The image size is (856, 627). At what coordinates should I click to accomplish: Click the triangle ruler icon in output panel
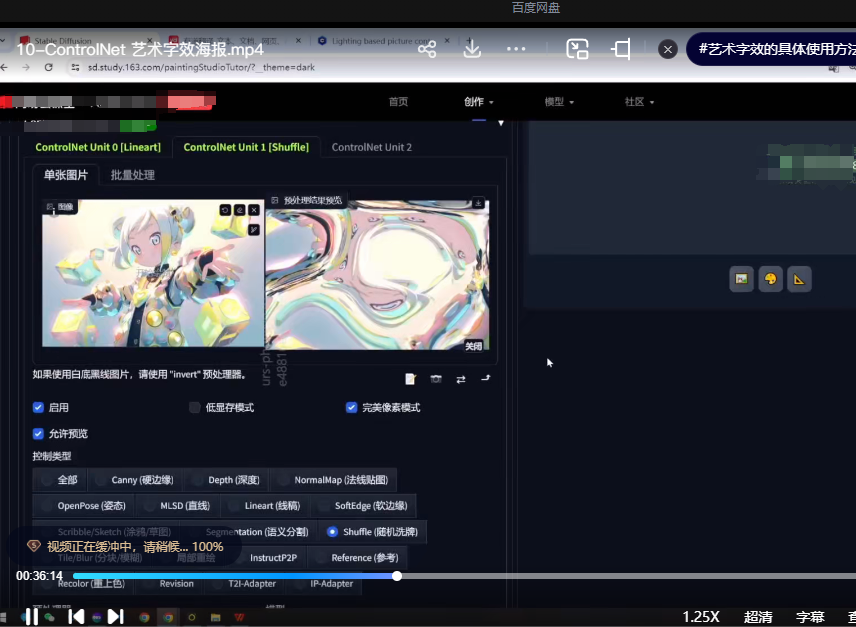click(x=799, y=279)
